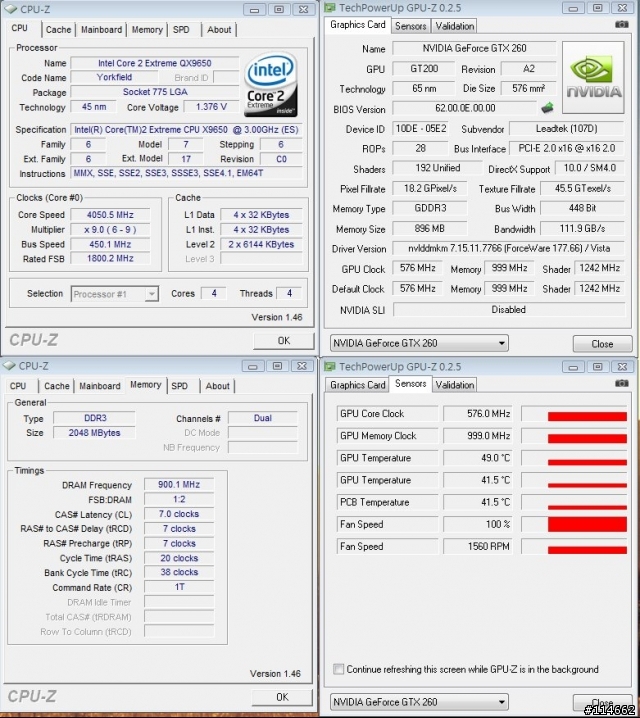Click the FSB:DRAM value 1:2
Screen dimensions: 640x718
pos(179,499)
